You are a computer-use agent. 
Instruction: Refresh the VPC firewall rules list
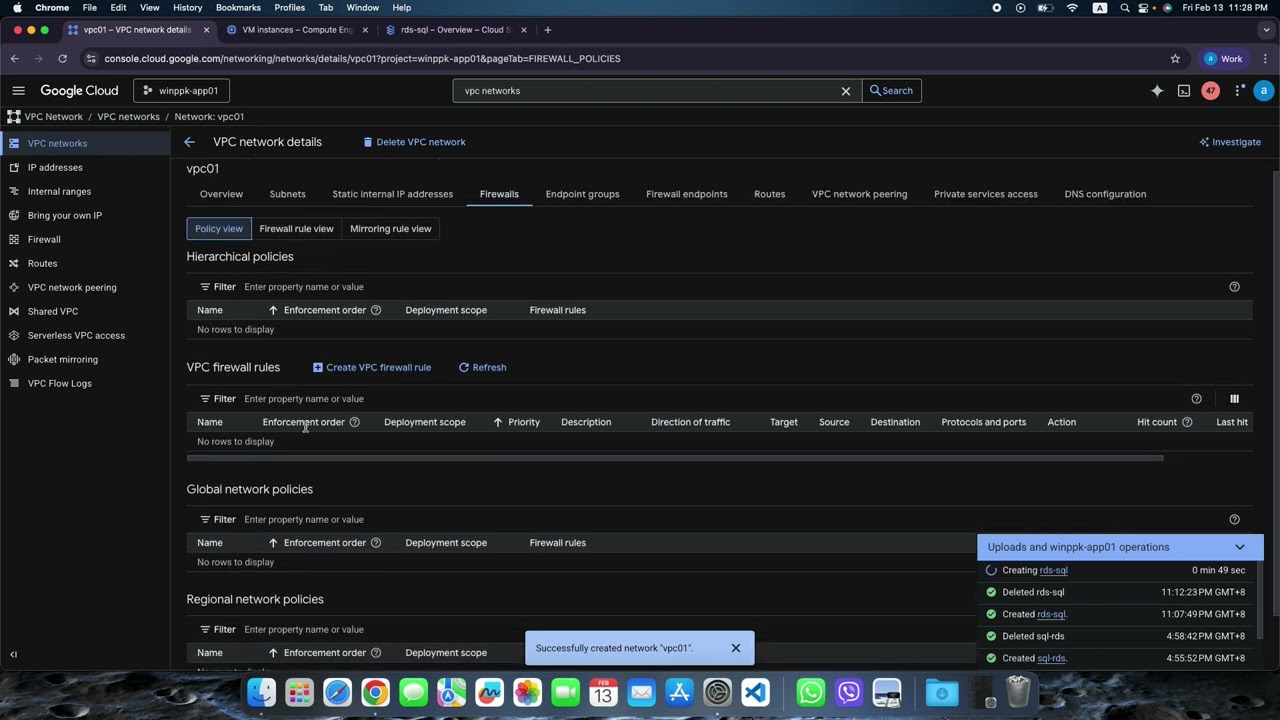pyautogui.click(x=483, y=368)
